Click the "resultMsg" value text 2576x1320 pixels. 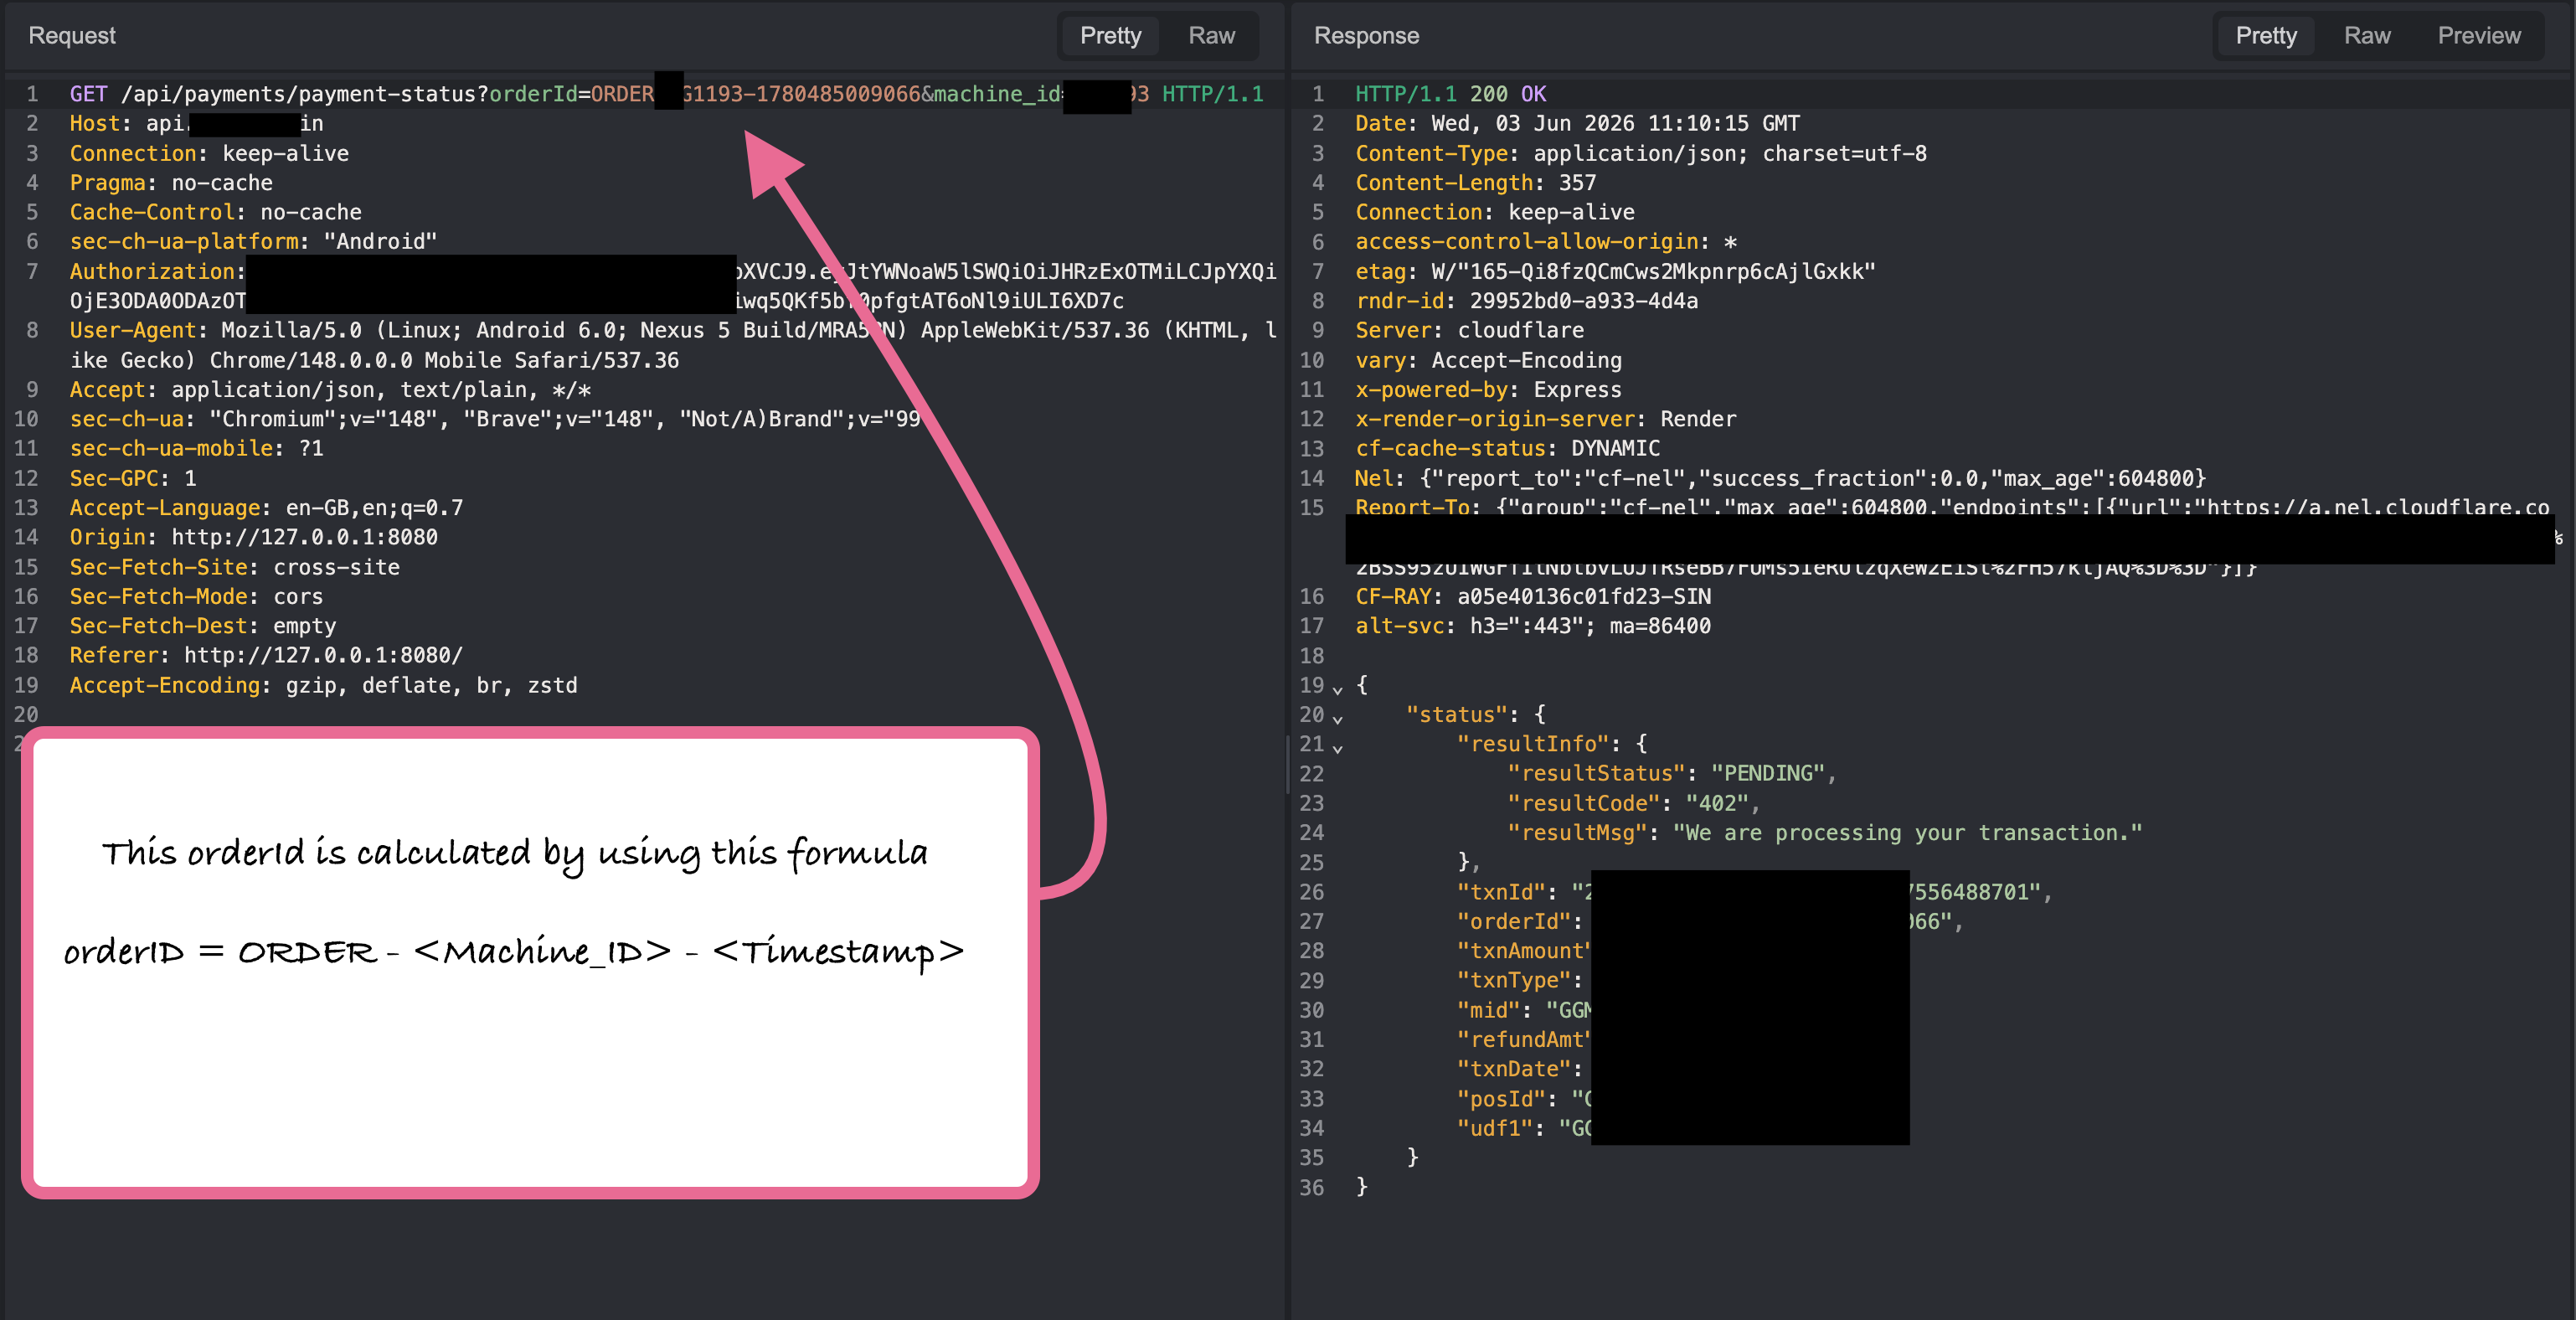1907,833
